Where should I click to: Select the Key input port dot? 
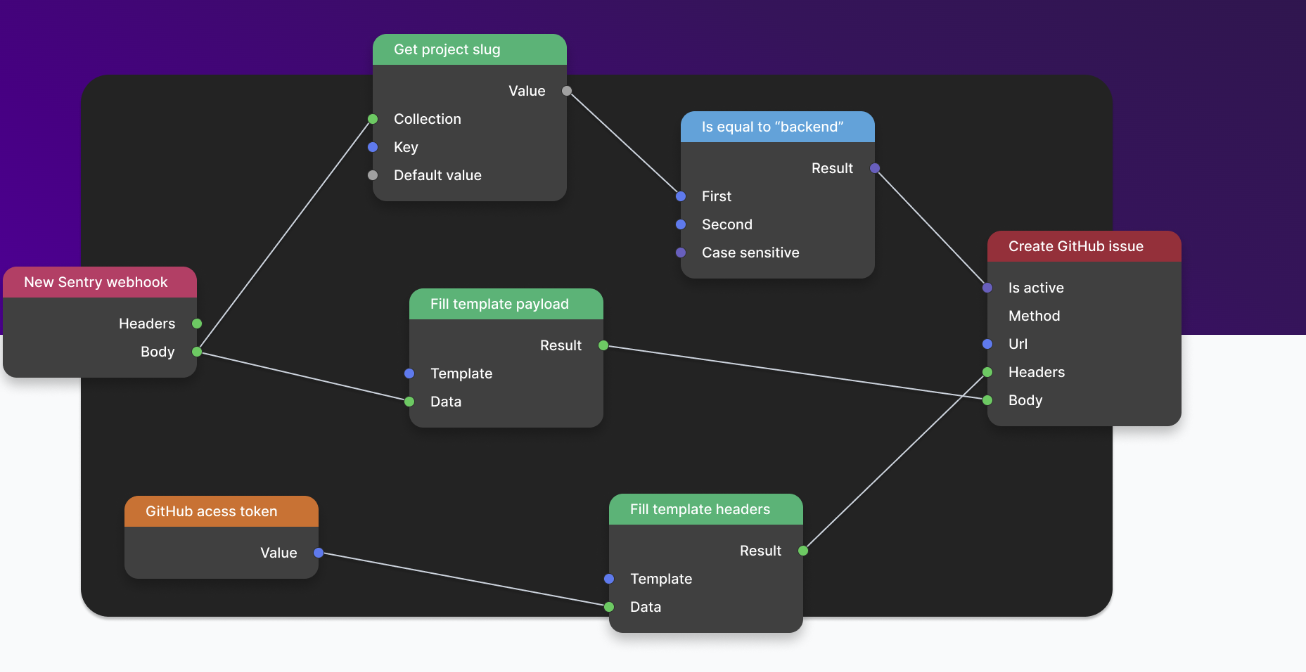(373, 147)
